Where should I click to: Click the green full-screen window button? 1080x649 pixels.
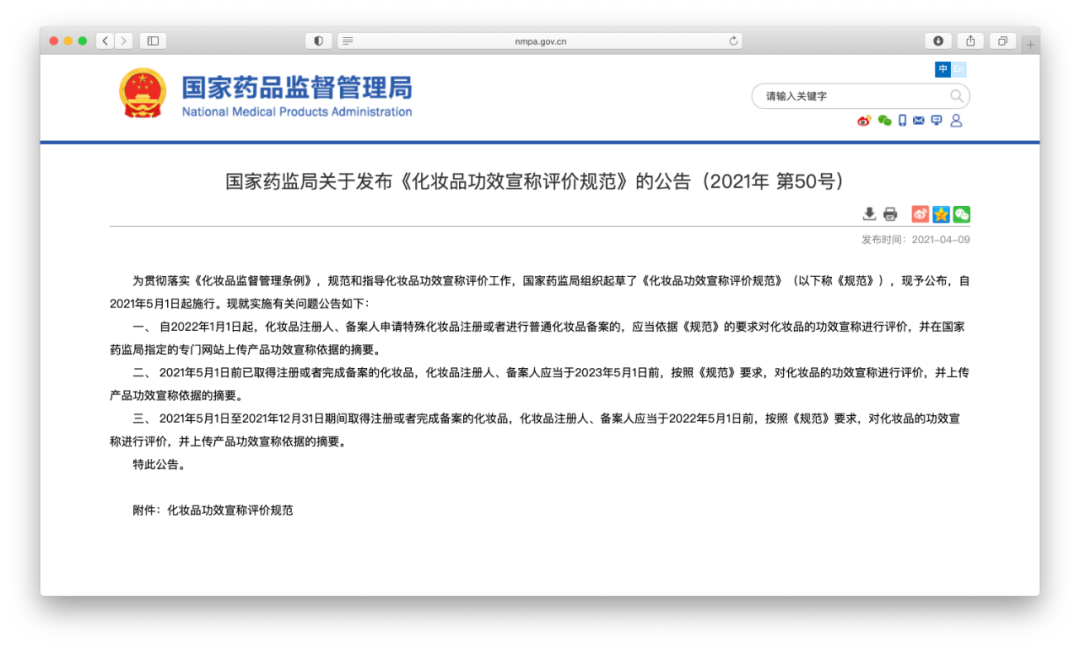pos(83,41)
